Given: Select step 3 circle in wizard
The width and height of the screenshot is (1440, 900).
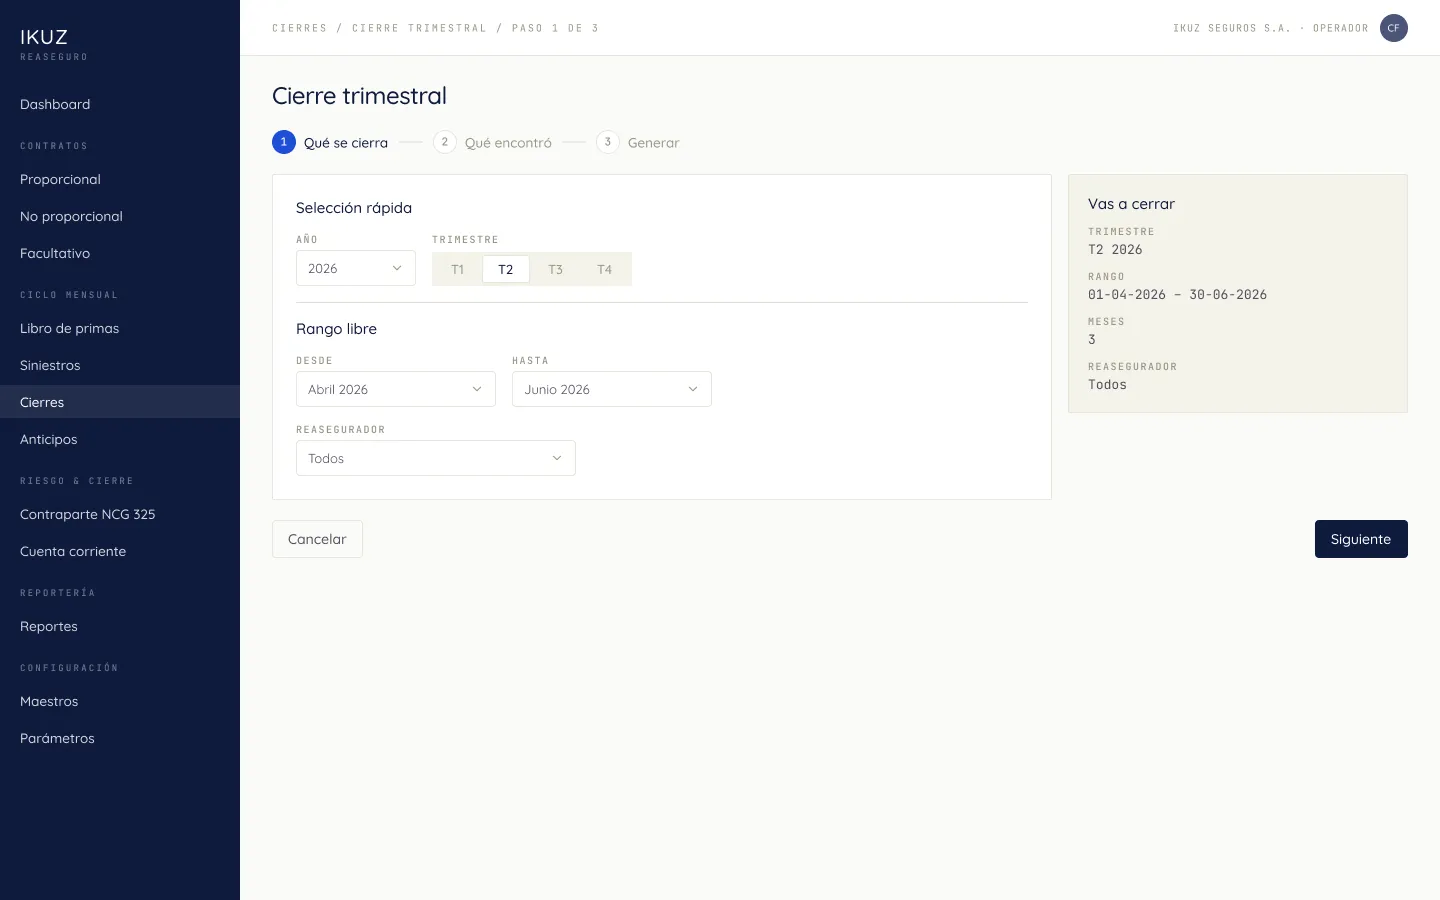Looking at the screenshot, I should point(608,142).
